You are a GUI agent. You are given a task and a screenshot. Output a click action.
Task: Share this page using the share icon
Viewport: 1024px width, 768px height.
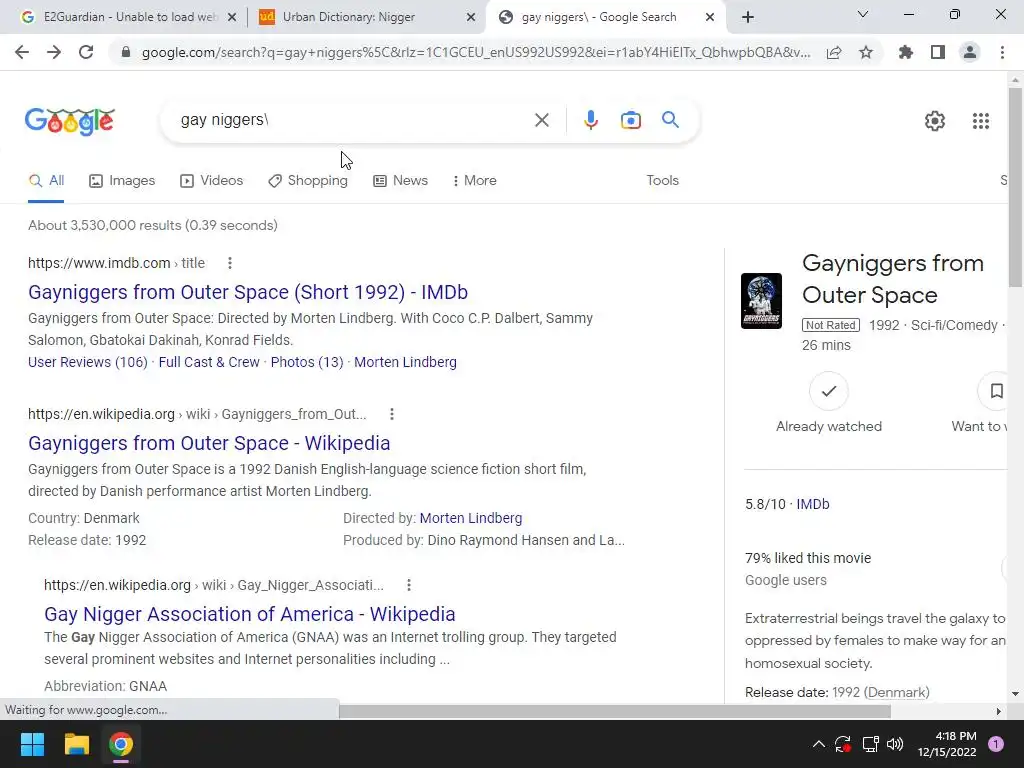click(x=834, y=52)
